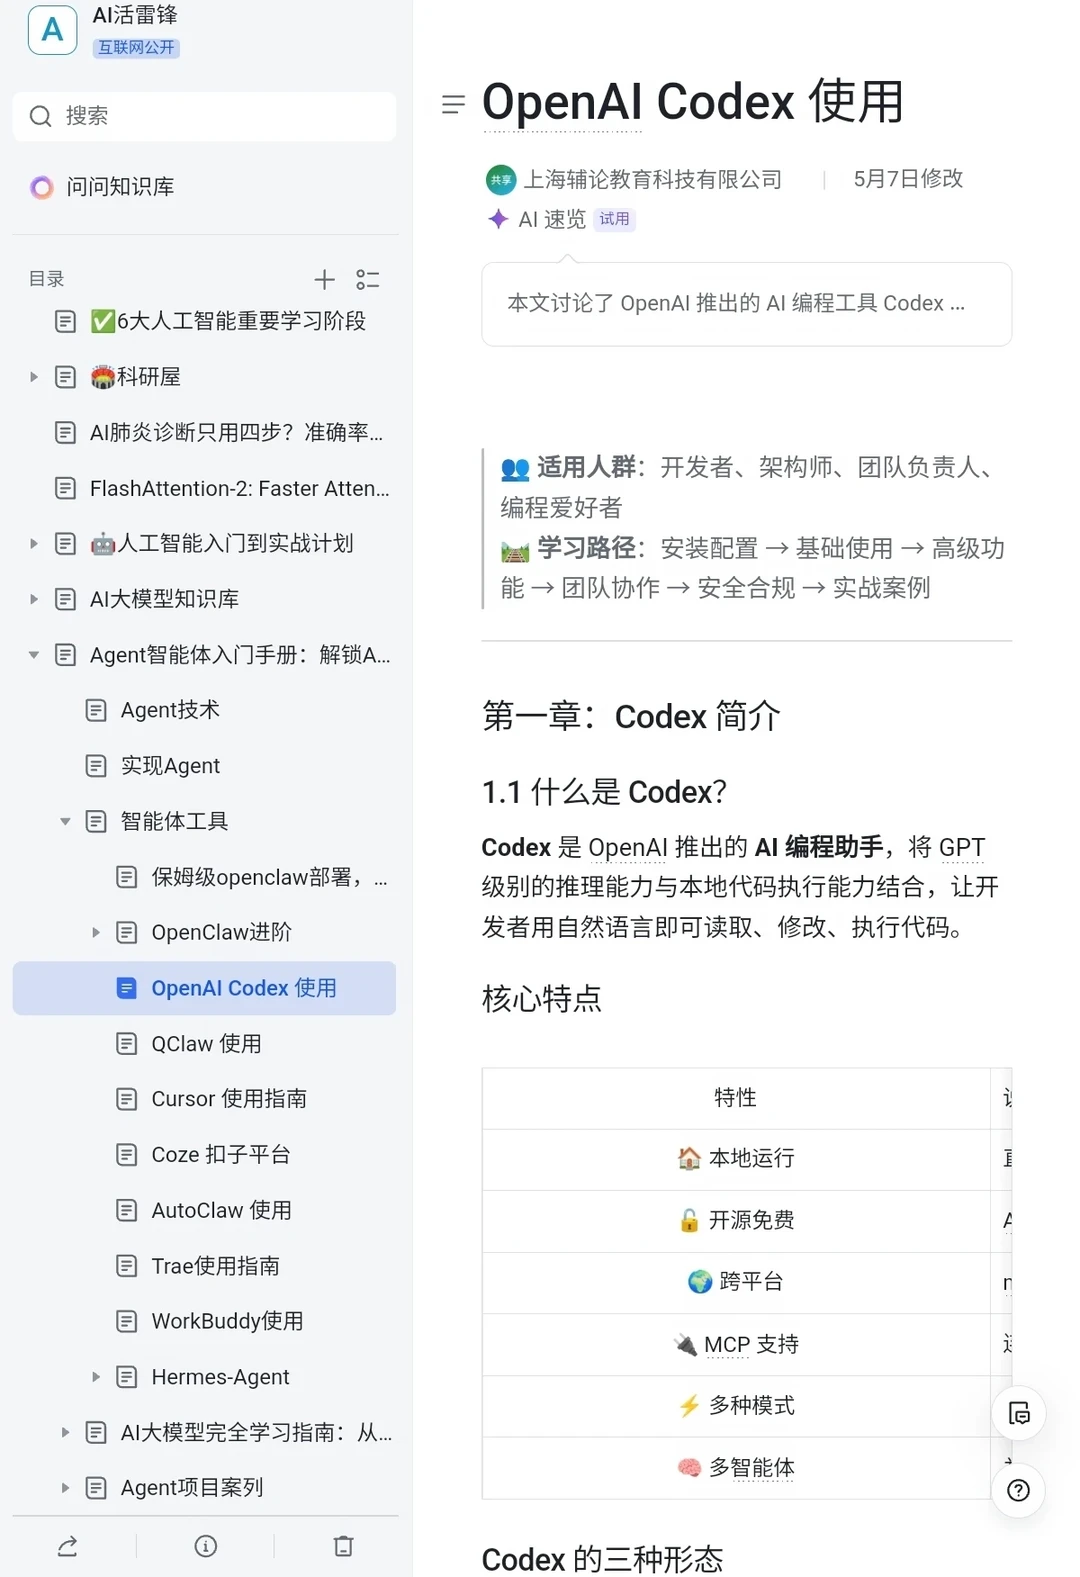Screen dimensions: 1080x1577
Task: Click the 本地运行 table cell
Action: click(736, 1159)
